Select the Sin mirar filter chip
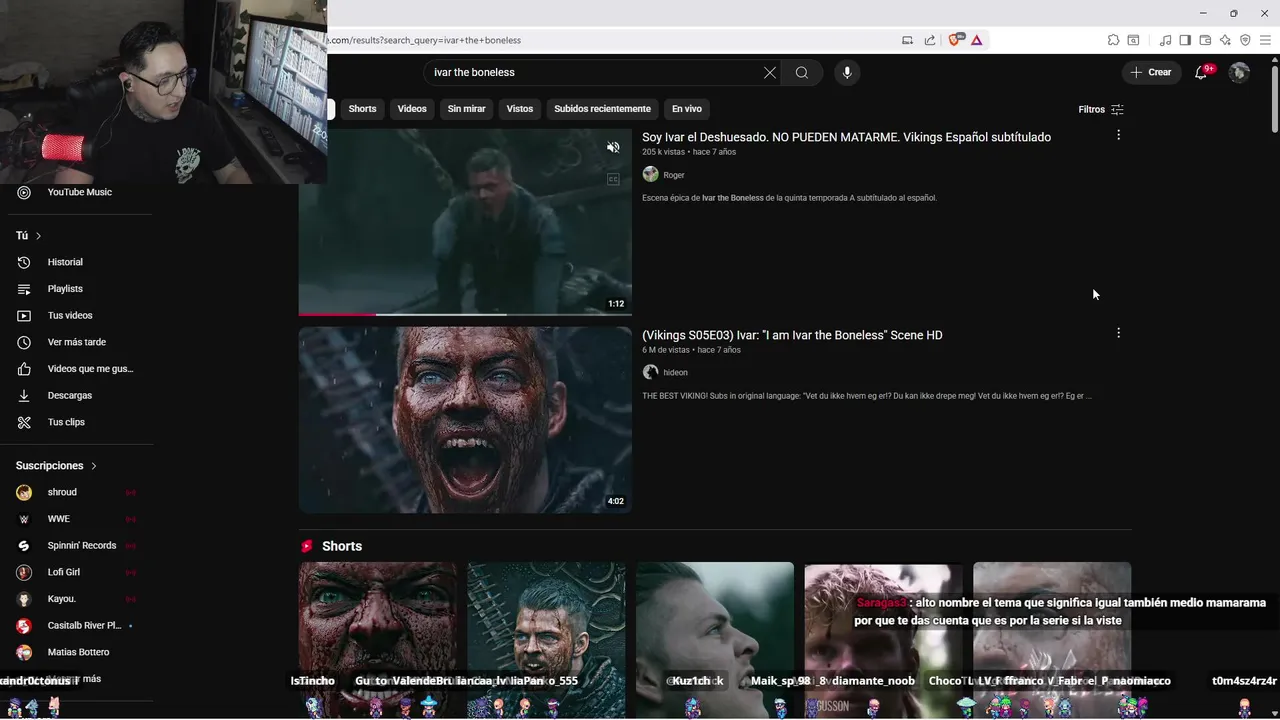Screen dimensions: 1280x720 pos(467,109)
